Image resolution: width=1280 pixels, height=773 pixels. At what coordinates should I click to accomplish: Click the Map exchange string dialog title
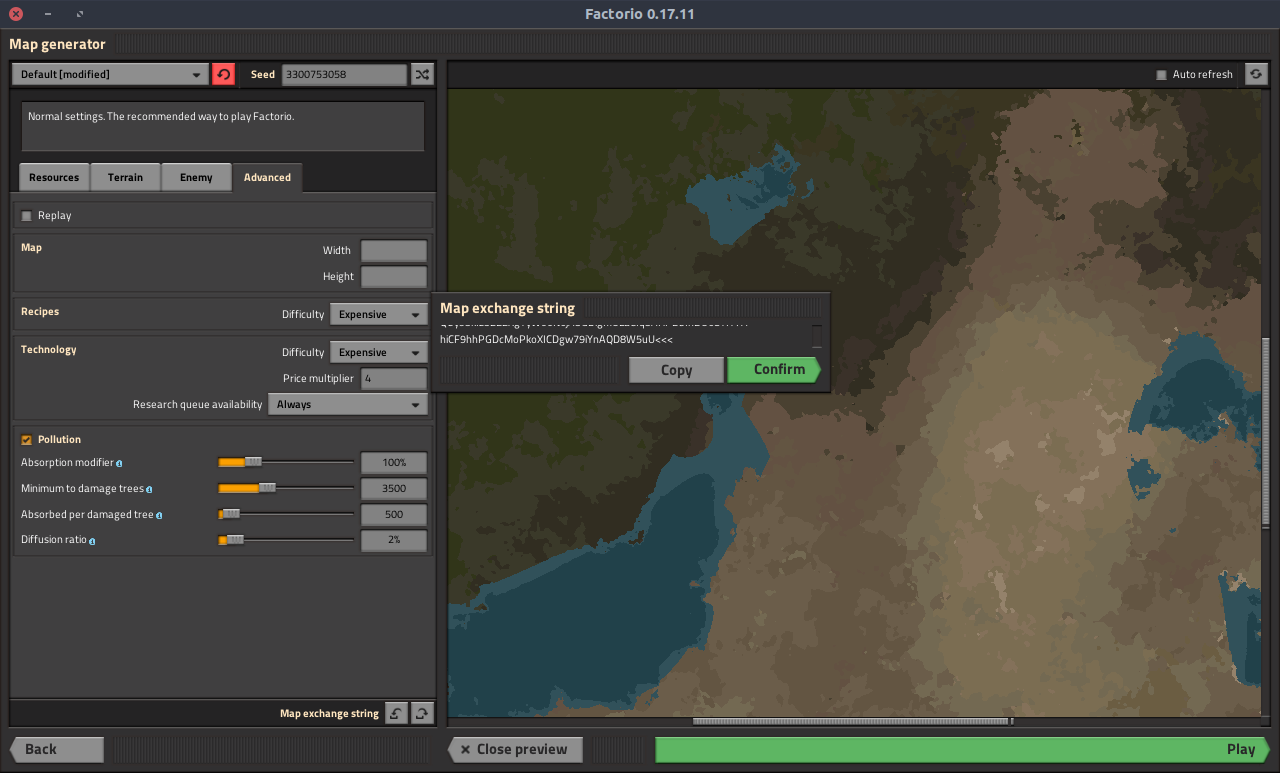click(x=507, y=308)
